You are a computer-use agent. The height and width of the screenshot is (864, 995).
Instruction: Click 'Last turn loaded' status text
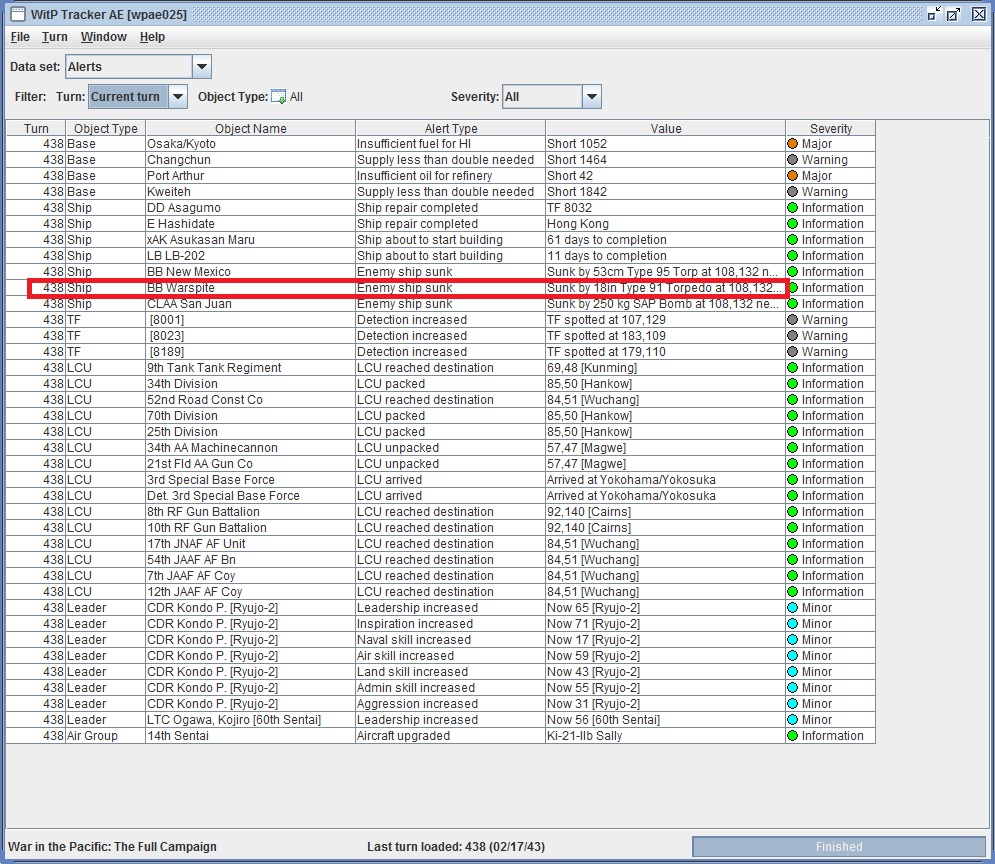coord(456,847)
